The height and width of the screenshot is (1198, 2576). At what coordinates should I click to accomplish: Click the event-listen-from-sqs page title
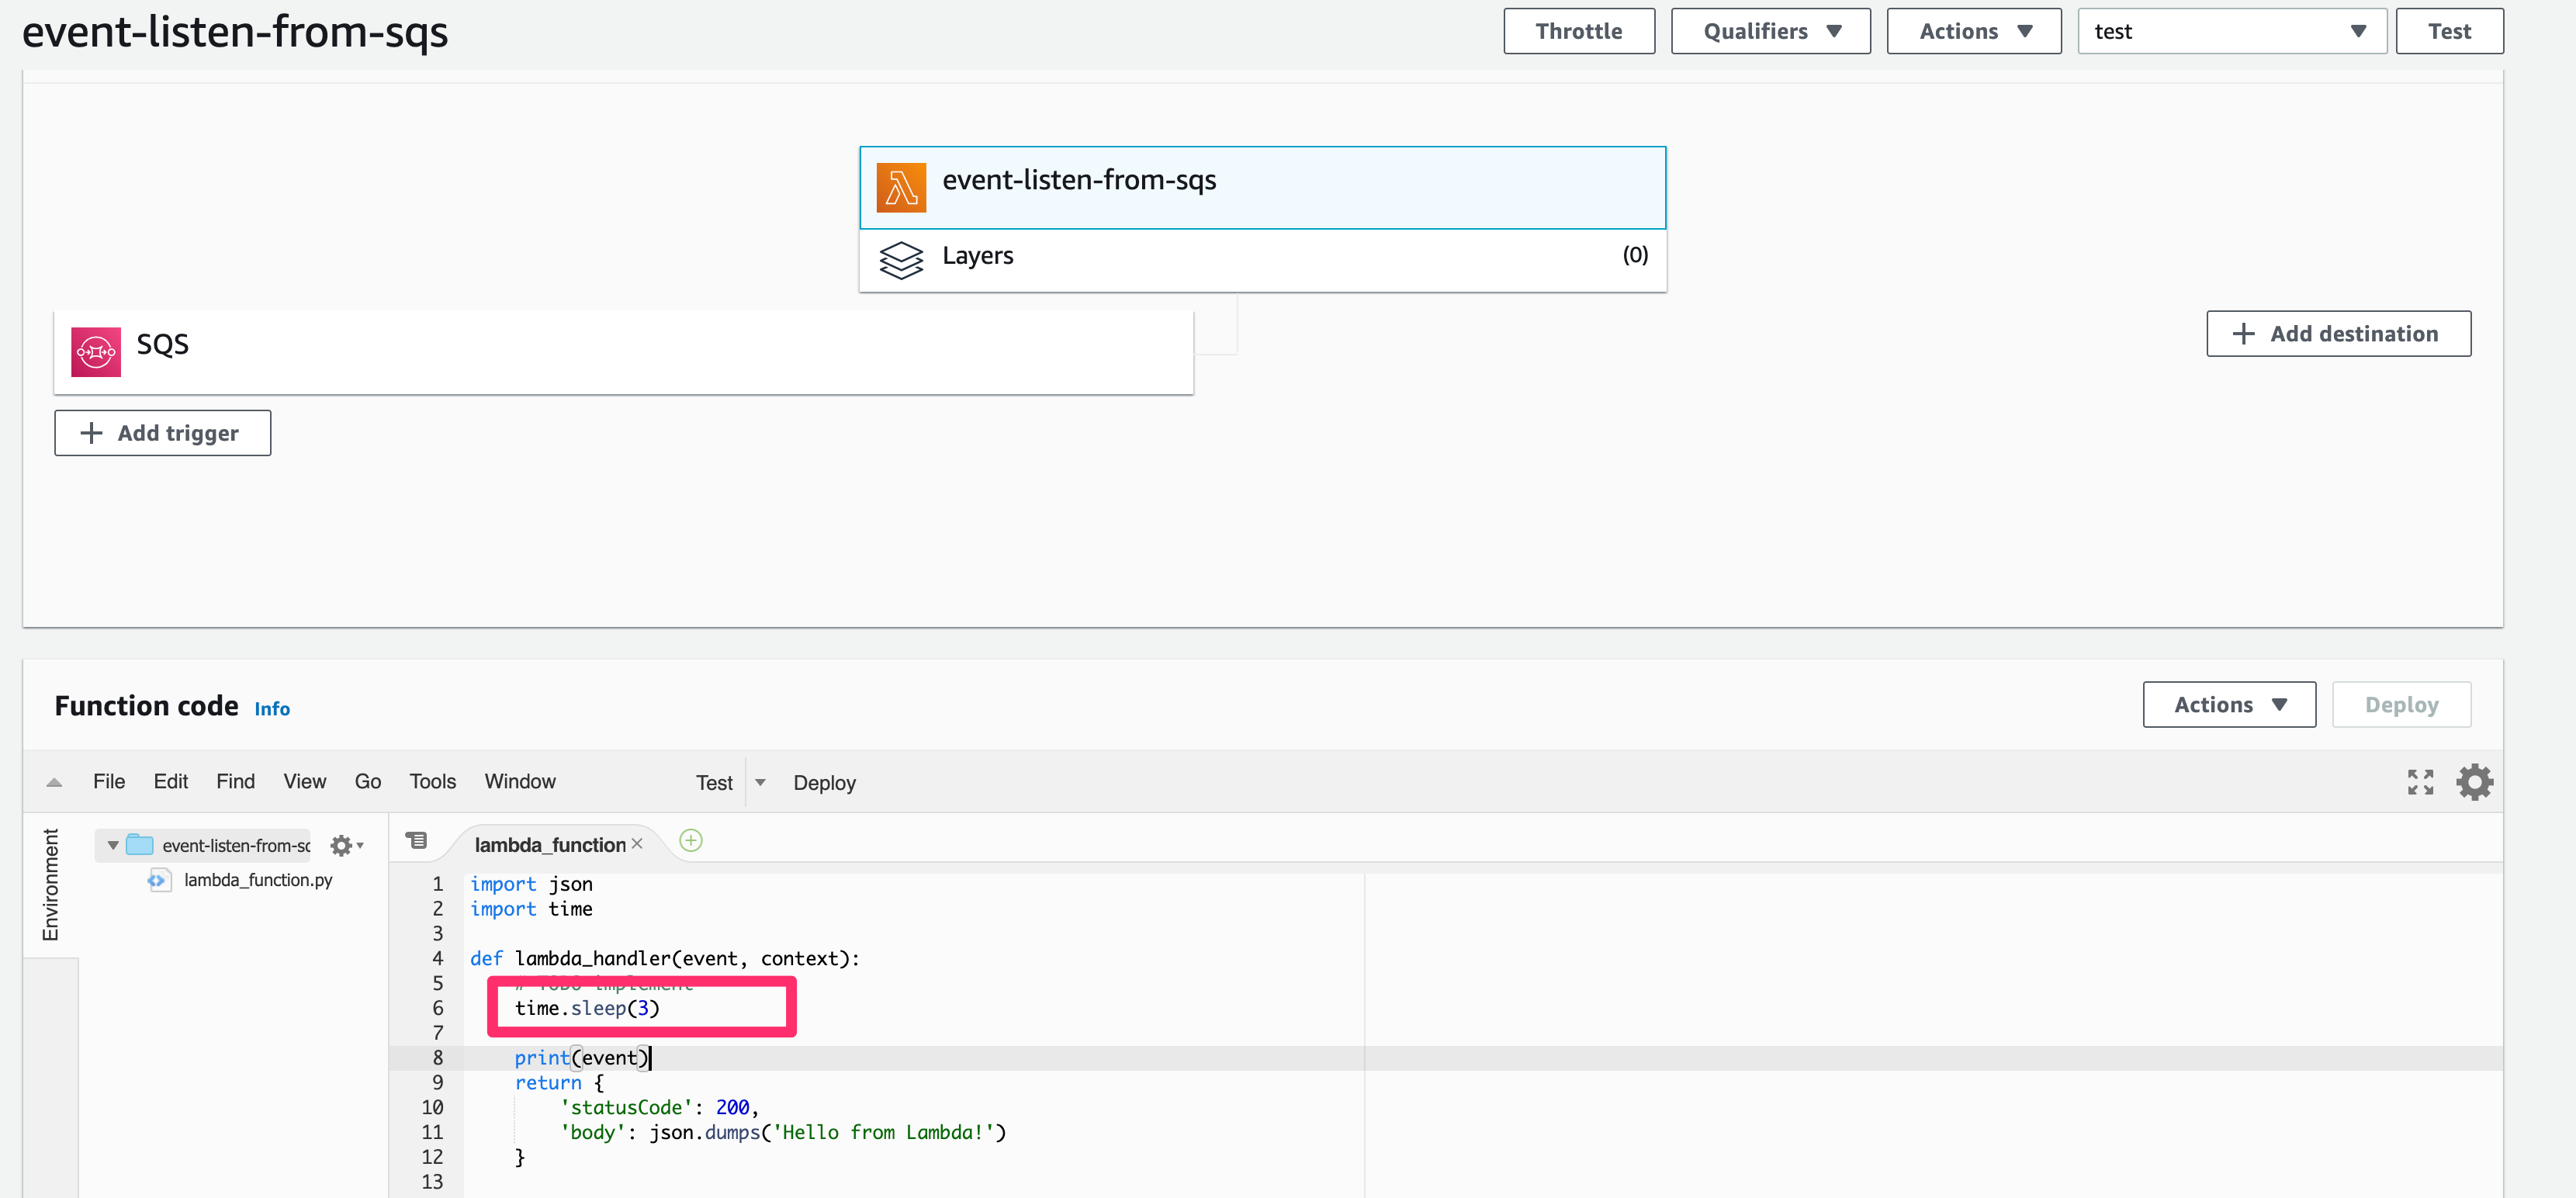235,32
